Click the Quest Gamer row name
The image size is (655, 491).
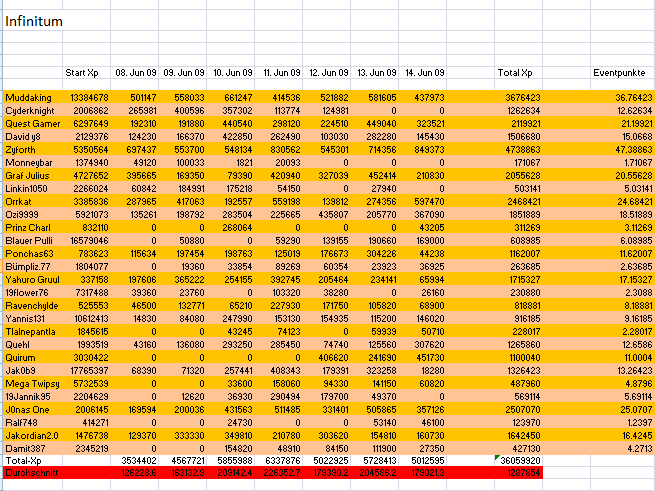pyautogui.click(x=33, y=123)
